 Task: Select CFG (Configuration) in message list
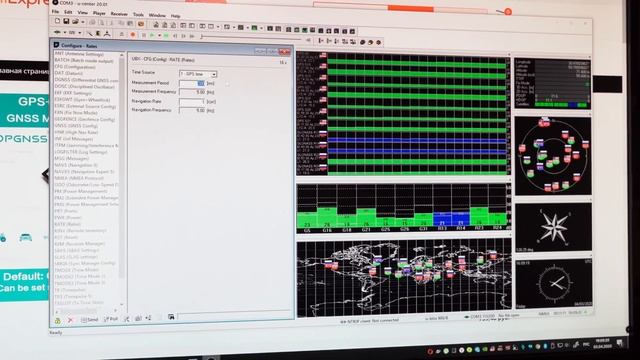point(75,67)
